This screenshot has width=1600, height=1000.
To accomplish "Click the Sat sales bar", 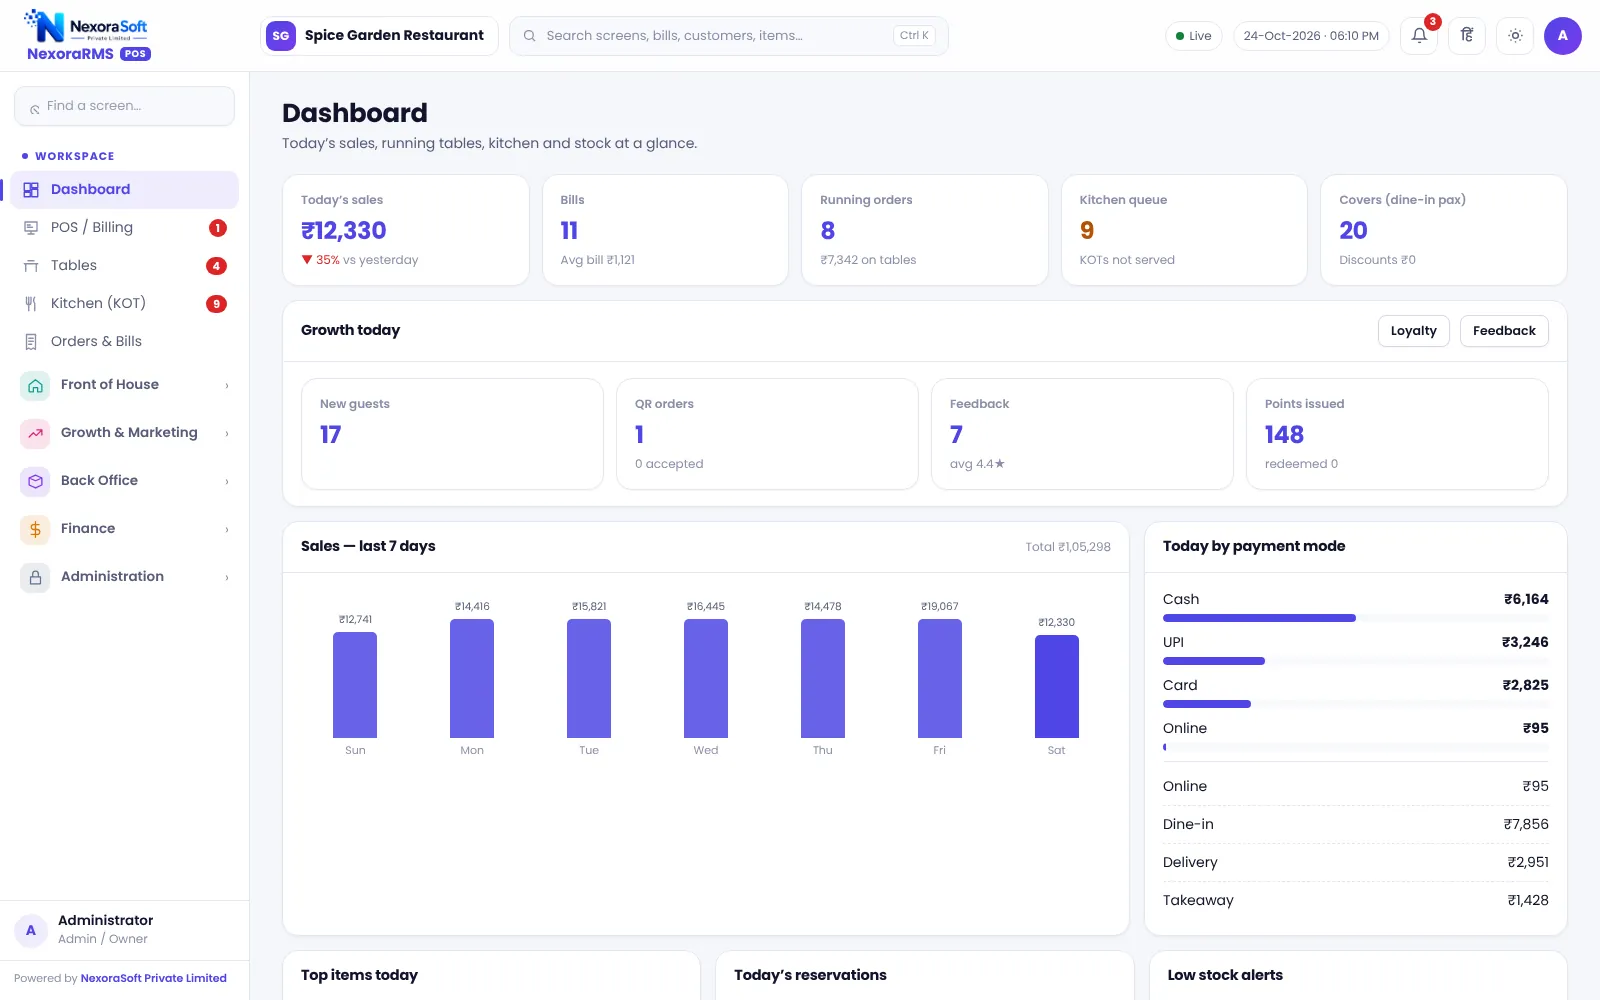I will pos(1056,687).
